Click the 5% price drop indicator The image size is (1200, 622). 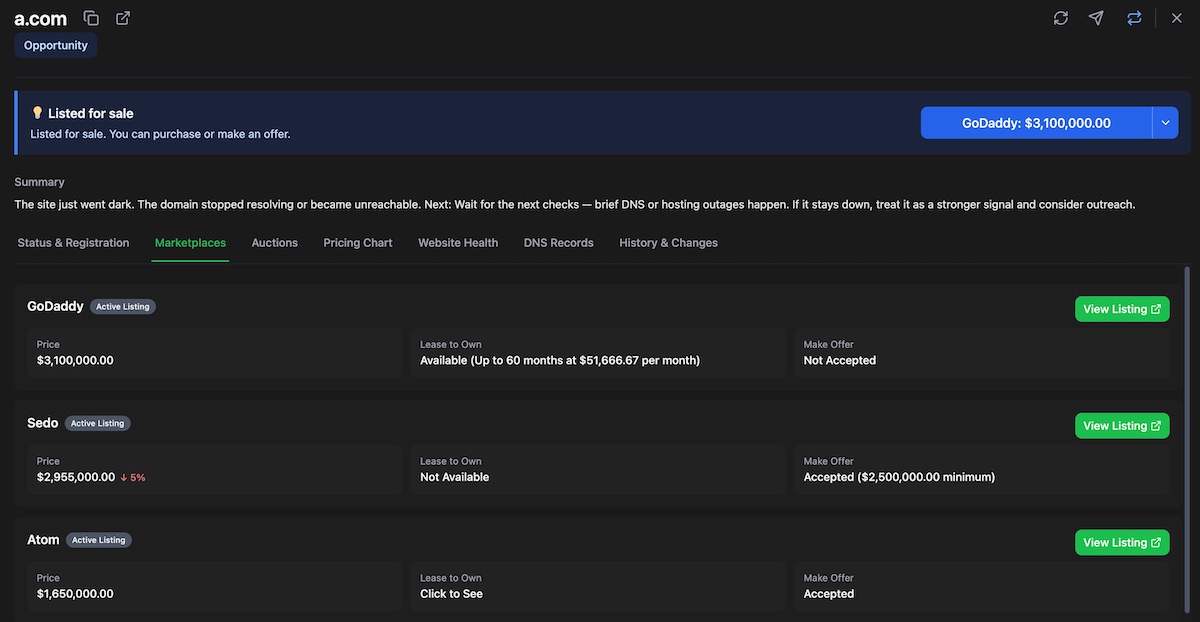pyautogui.click(x=132, y=477)
